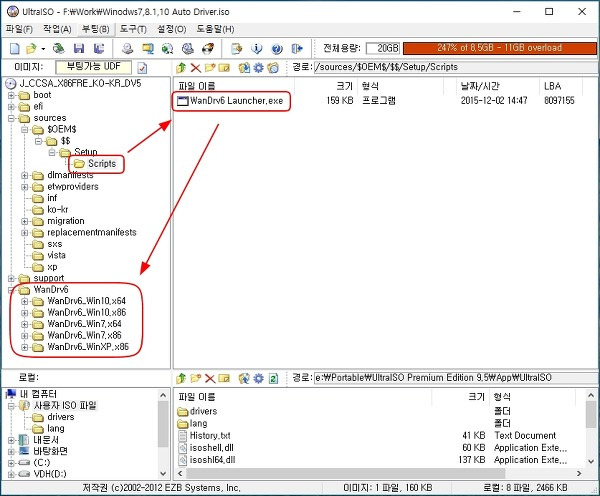Click the gear icon in the local pane toolbar
Image resolution: width=600 pixels, height=496 pixels.
click(x=259, y=379)
